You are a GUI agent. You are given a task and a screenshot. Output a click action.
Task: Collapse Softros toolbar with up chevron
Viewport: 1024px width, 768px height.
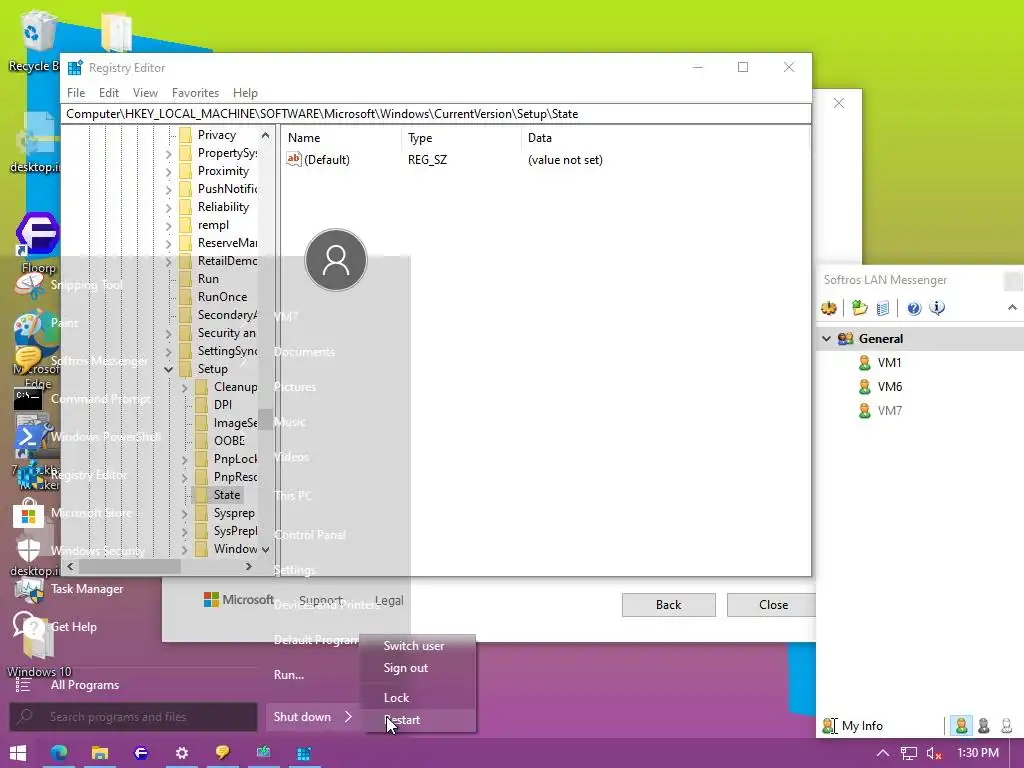(x=1012, y=308)
